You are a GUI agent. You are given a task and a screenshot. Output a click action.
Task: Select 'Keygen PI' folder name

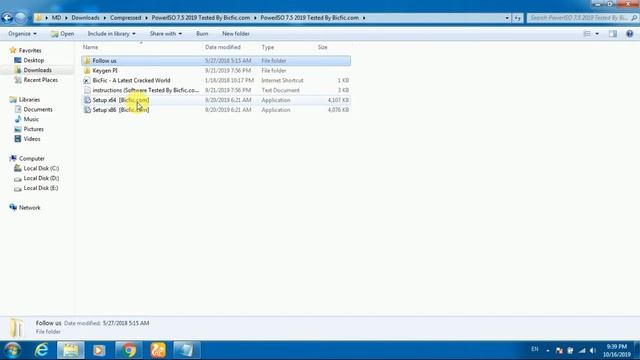click(105, 71)
